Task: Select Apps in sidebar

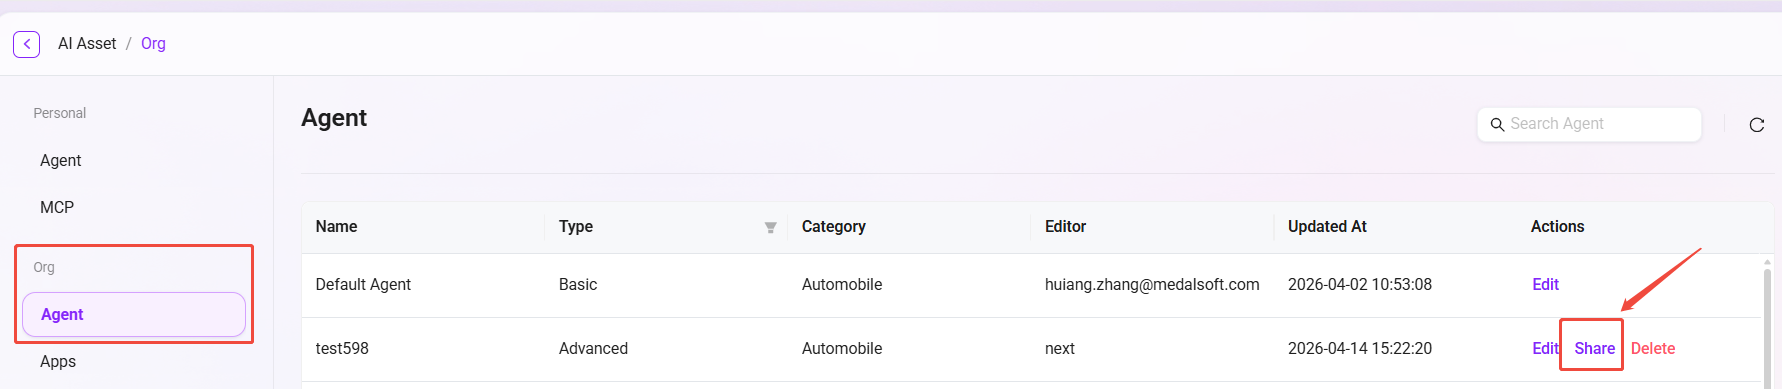Action: click(58, 361)
